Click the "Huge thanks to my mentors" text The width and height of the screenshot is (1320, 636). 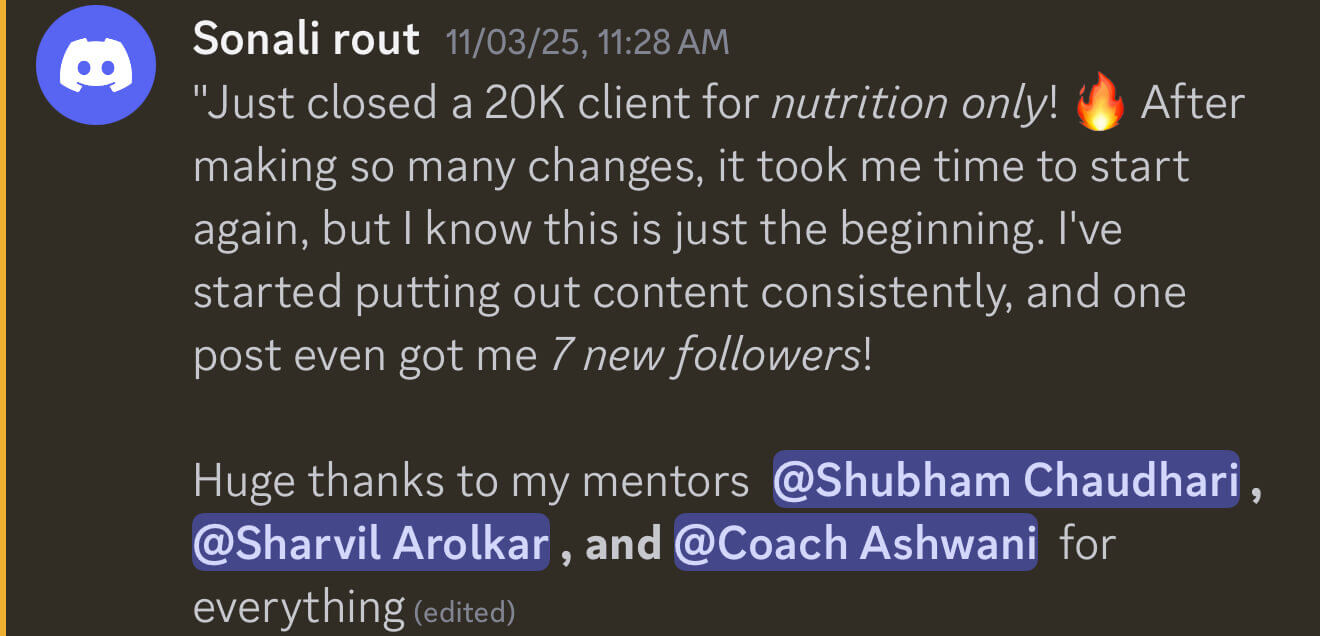[x=470, y=481]
